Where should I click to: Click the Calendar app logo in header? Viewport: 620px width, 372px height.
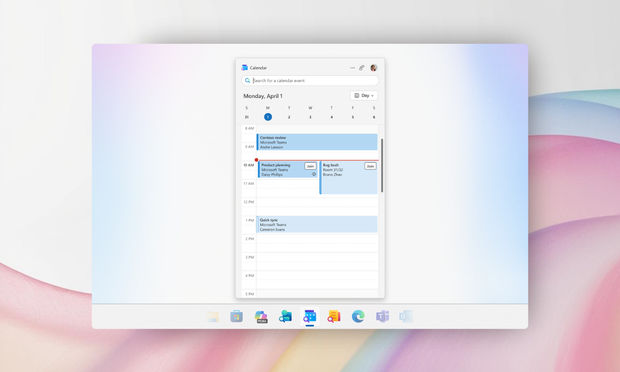pos(244,68)
